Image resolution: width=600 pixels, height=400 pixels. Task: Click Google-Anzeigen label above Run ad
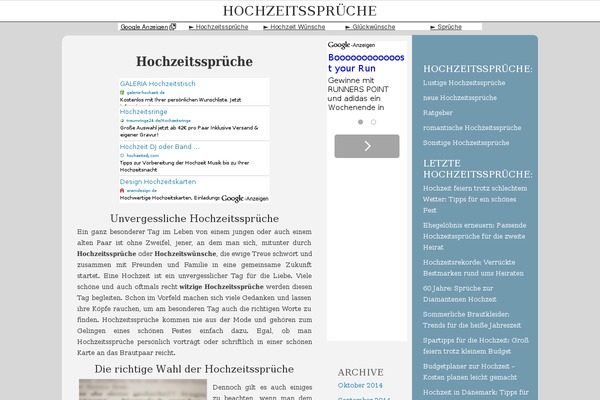351,45
